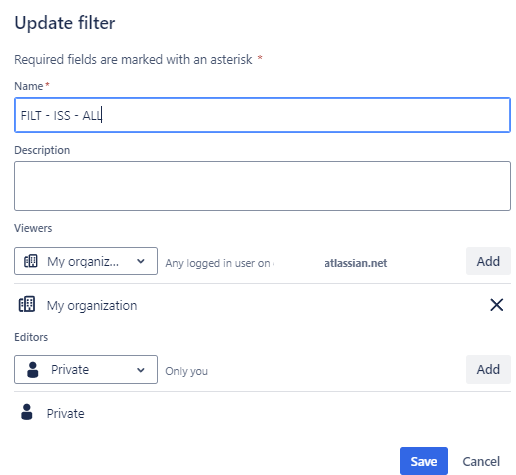Click the Update filter heading
This screenshot has height=475, width=516.
tap(65, 23)
